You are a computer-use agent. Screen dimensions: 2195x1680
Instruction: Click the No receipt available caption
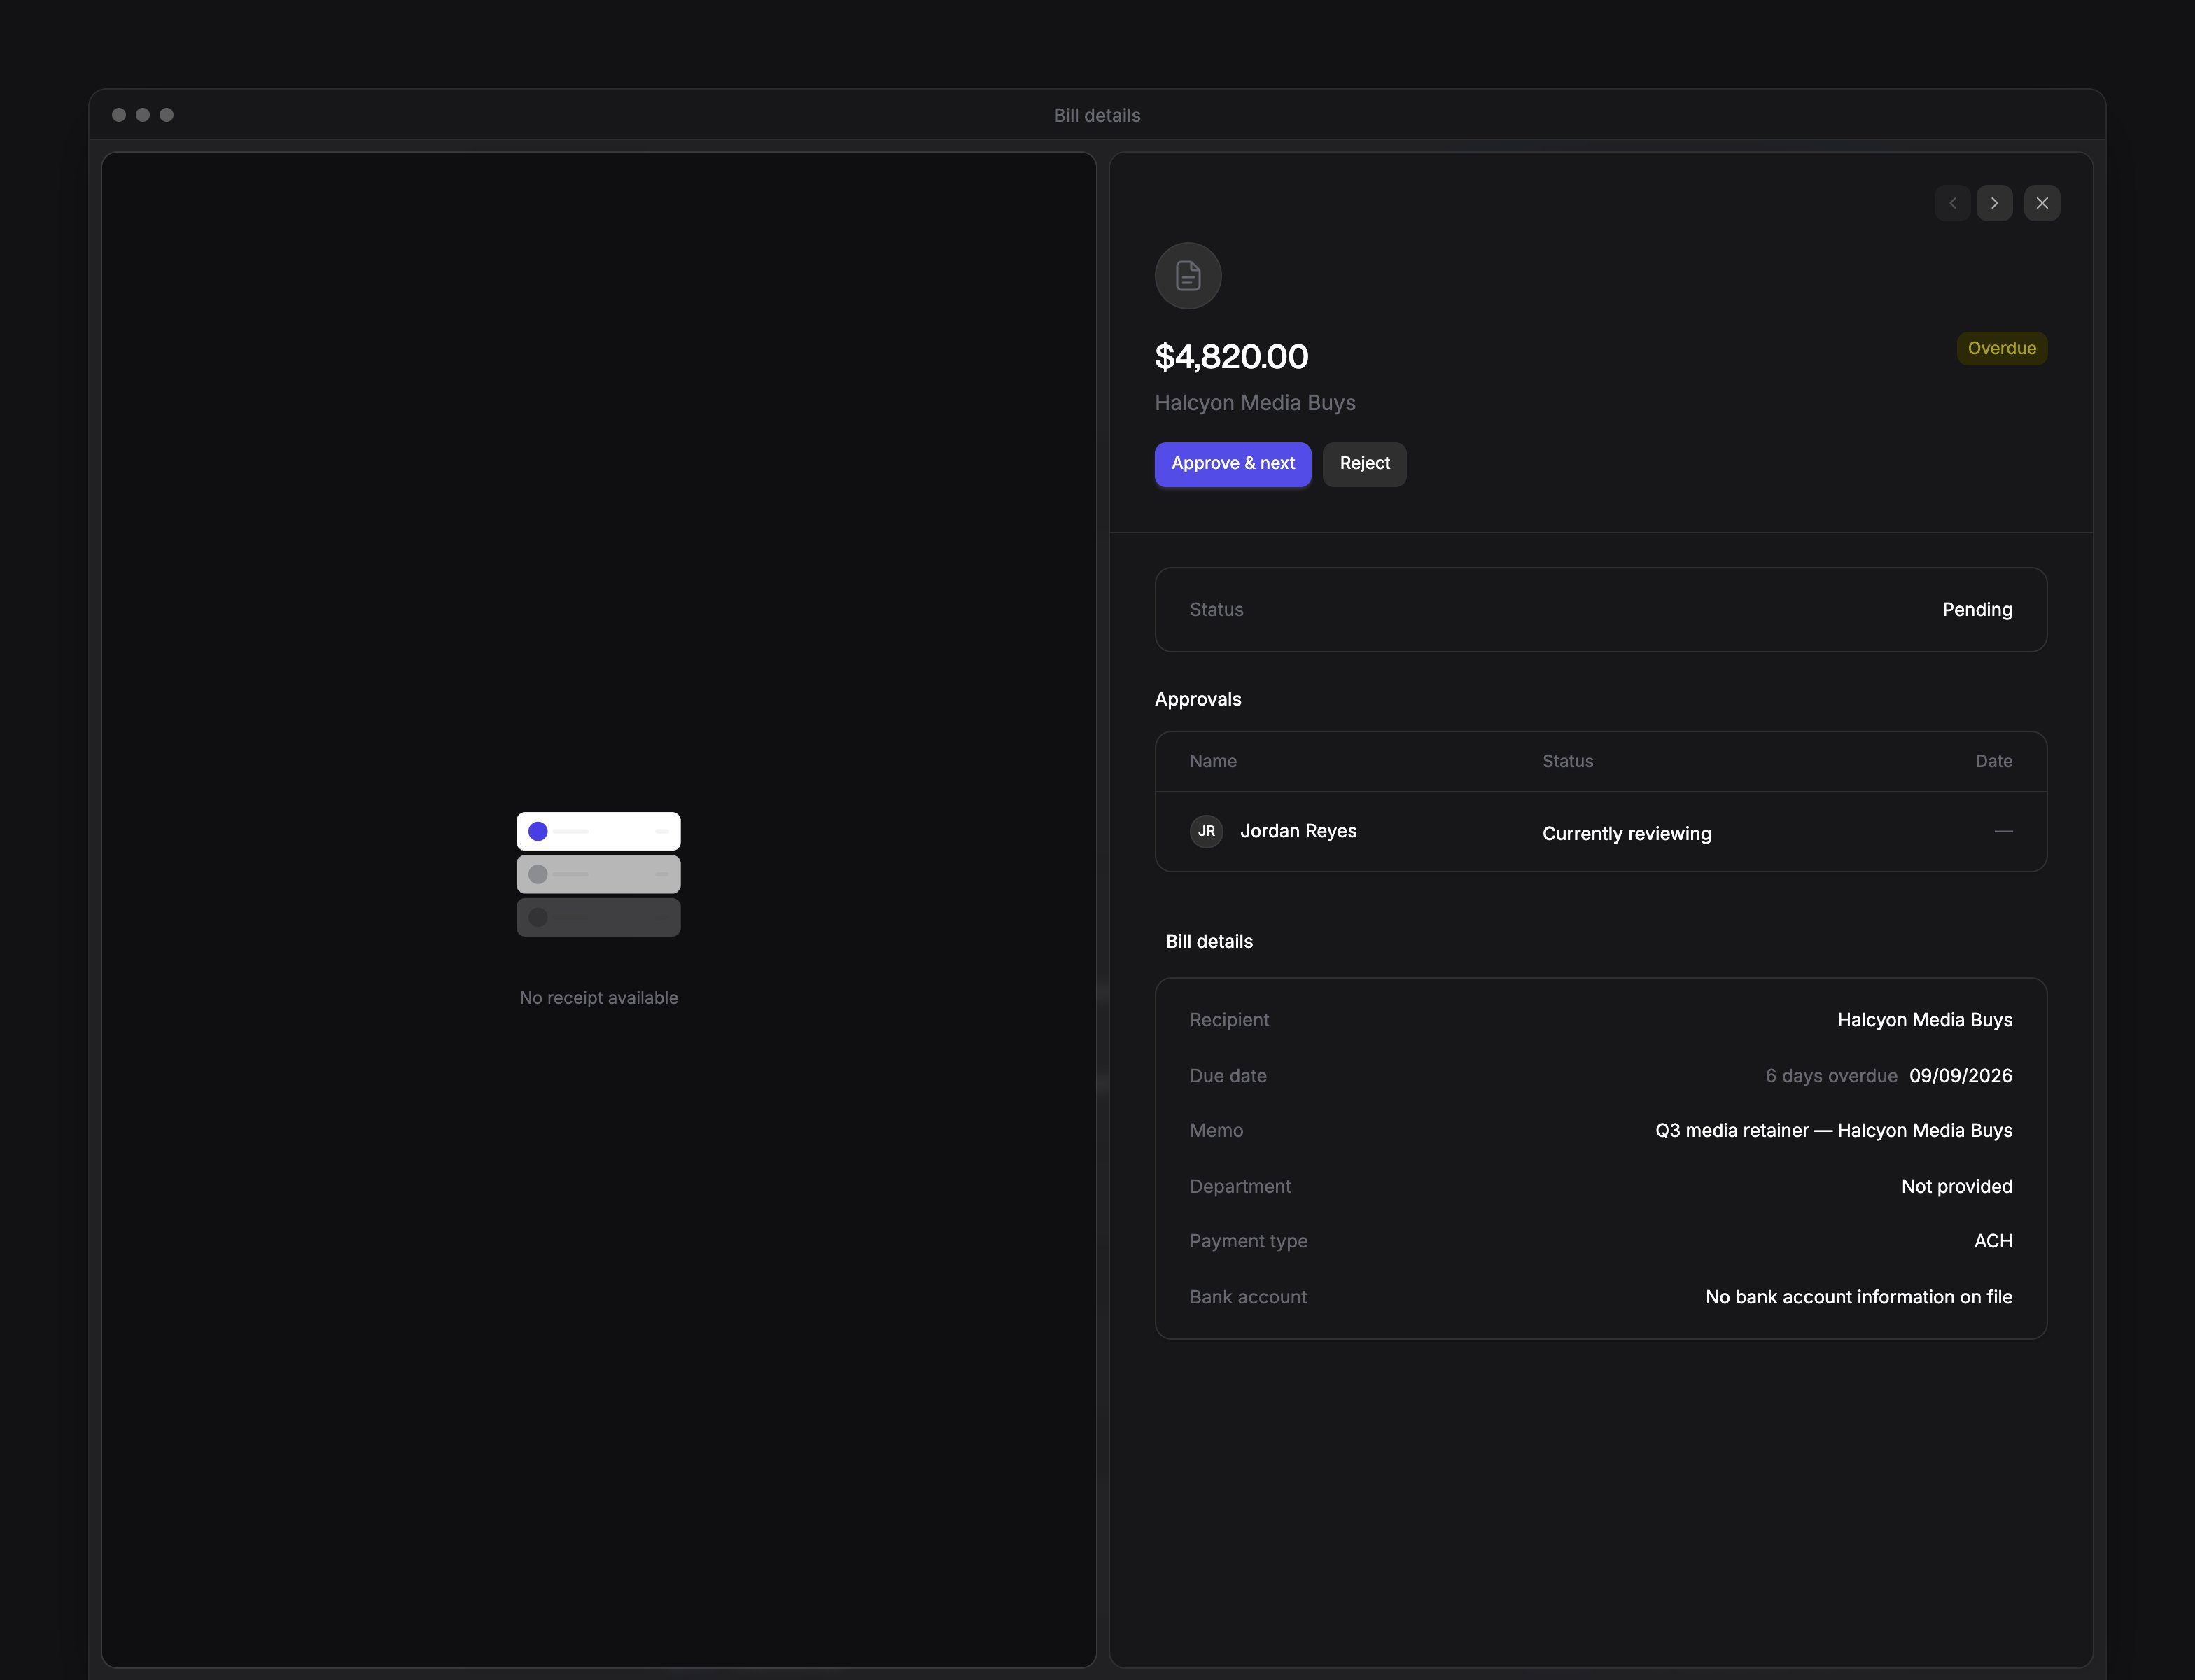pos(598,998)
